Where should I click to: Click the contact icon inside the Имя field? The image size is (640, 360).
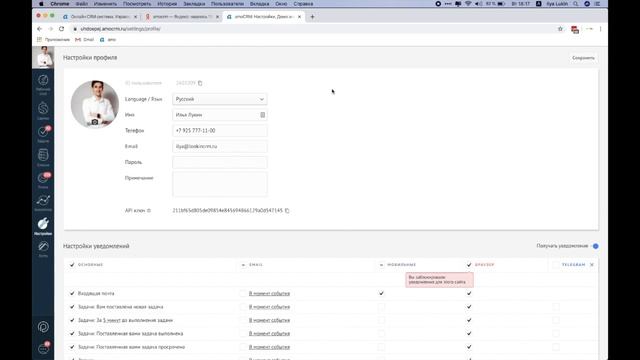[262, 115]
